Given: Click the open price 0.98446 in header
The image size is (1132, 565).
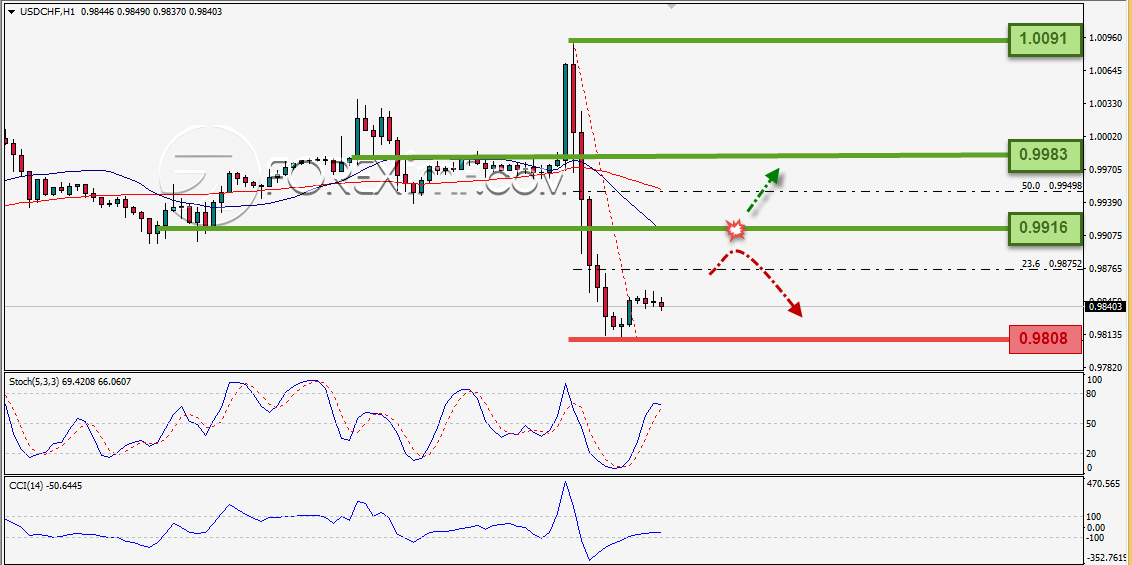Looking at the screenshot, I should coord(97,12).
